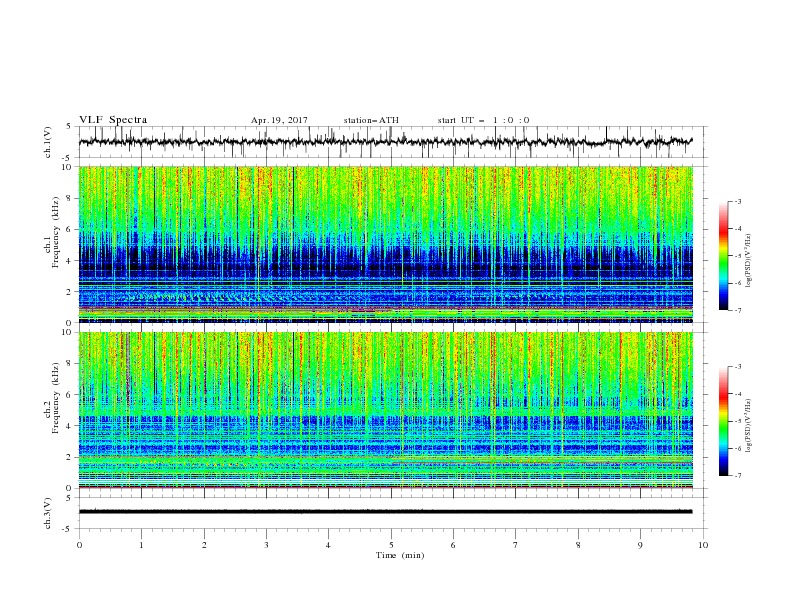792x612 pixels.
Task: Click the 'ch.3(V)' waveform axis label
Action: (x=48, y=513)
